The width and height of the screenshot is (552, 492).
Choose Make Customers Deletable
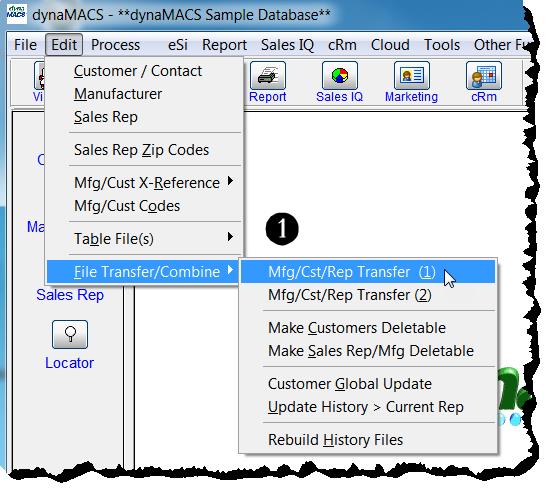[x=368, y=328]
